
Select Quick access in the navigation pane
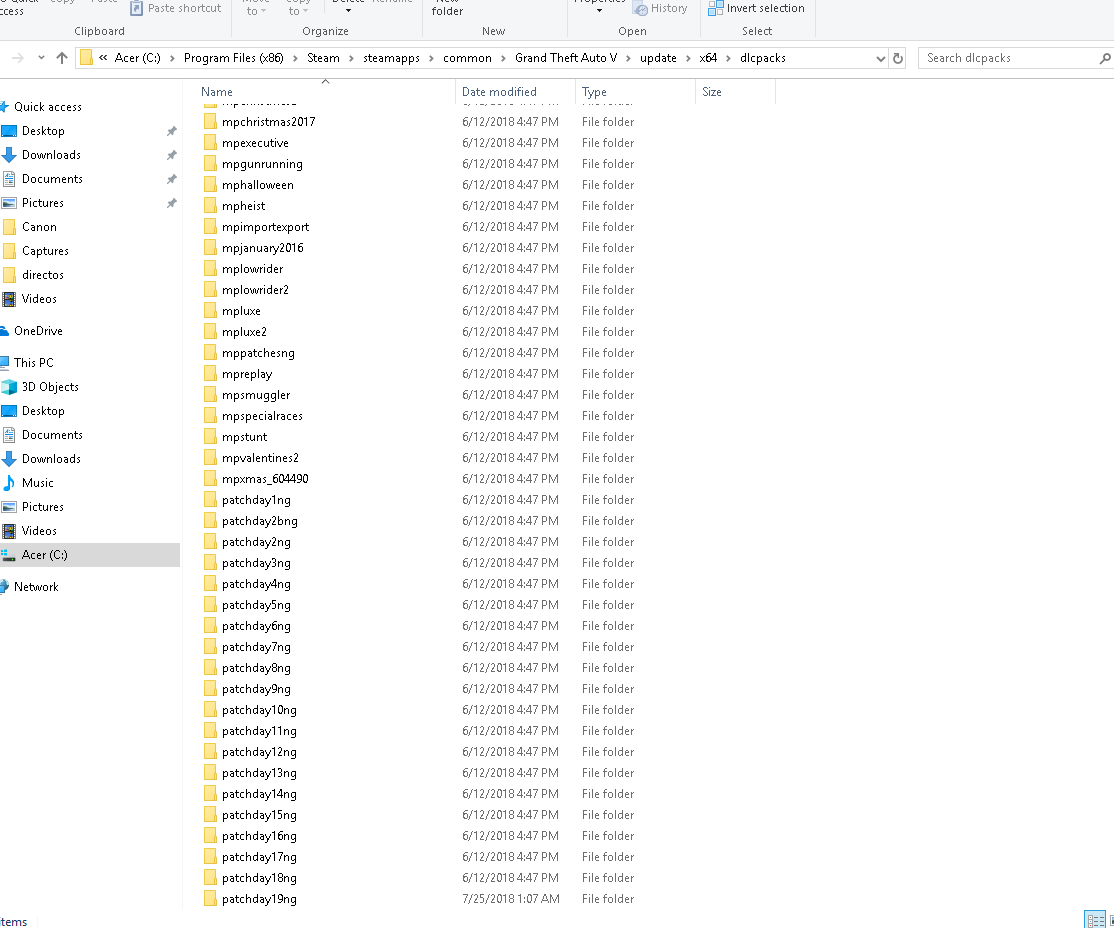[x=48, y=107]
